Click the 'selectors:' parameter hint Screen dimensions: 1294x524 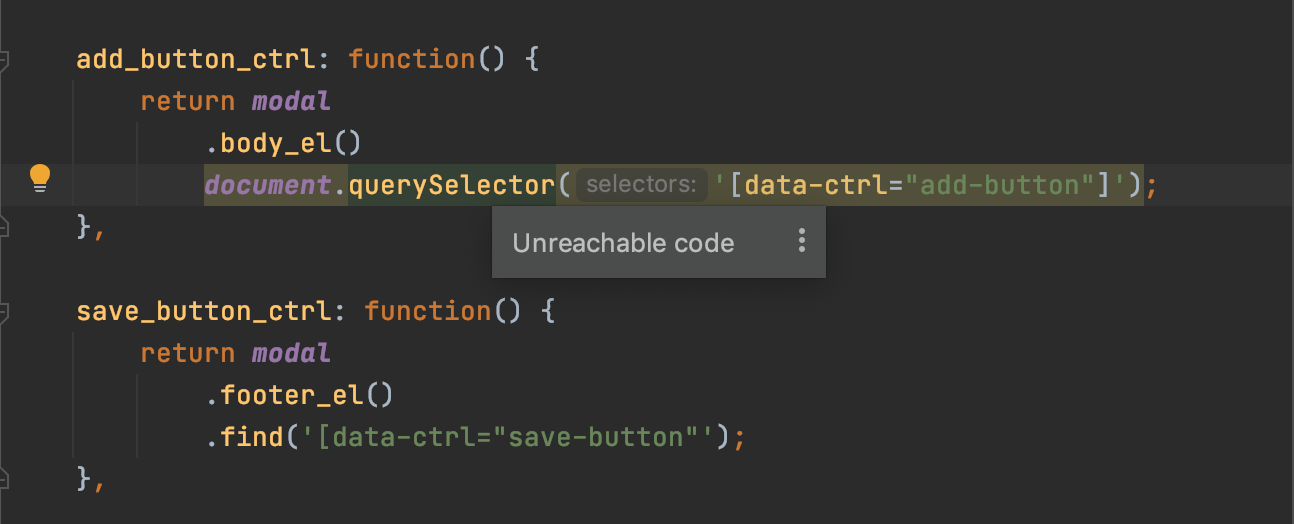pos(641,185)
